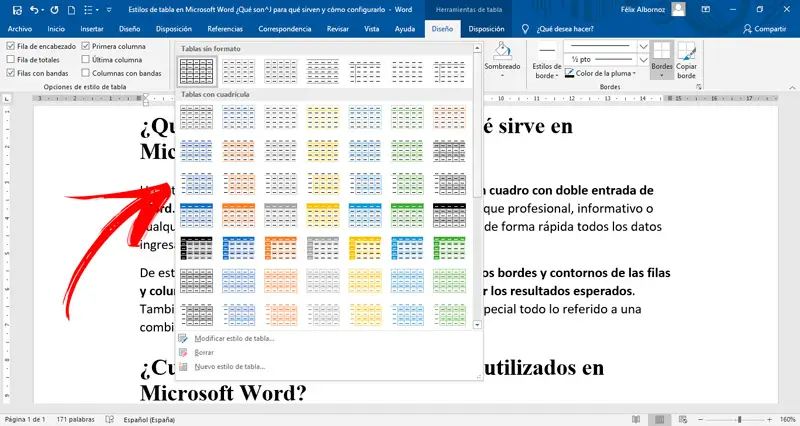800x426 pixels.
Task: Open the Color de la pluma menu
Action: coord(601,73)
